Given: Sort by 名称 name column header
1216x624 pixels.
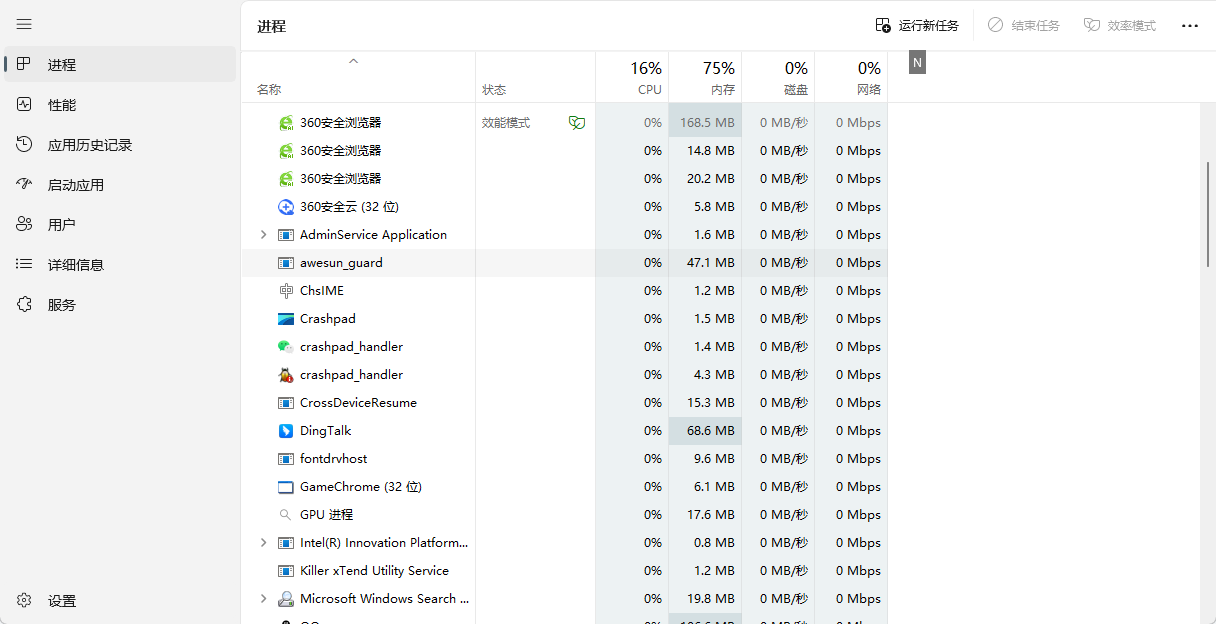Looking at the screenshot, I should tap(269, 89).
